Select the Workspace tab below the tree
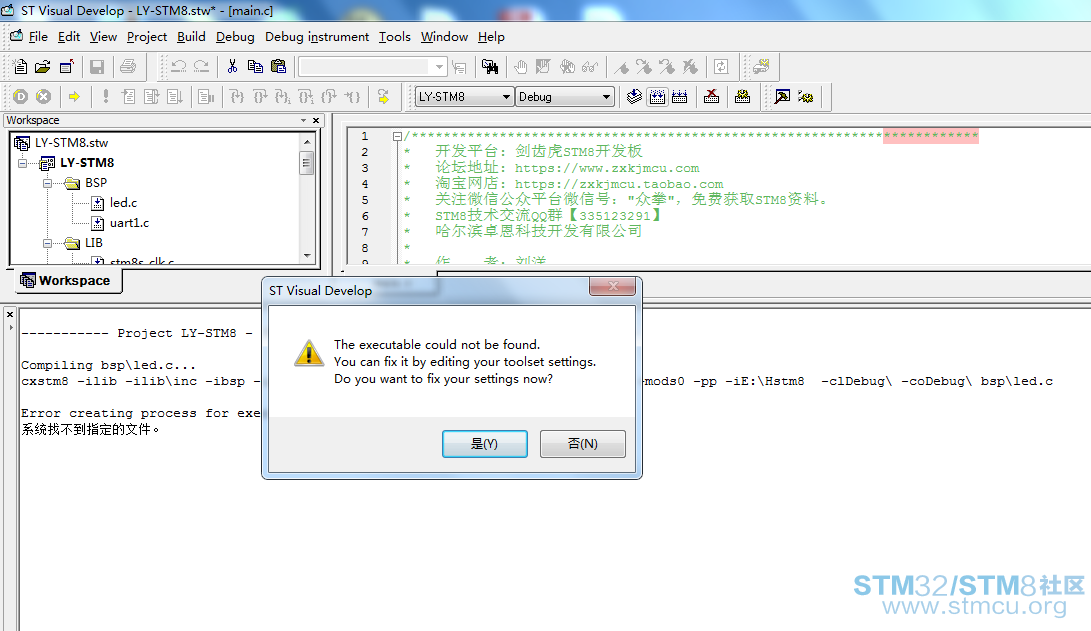 coord(67,280)
